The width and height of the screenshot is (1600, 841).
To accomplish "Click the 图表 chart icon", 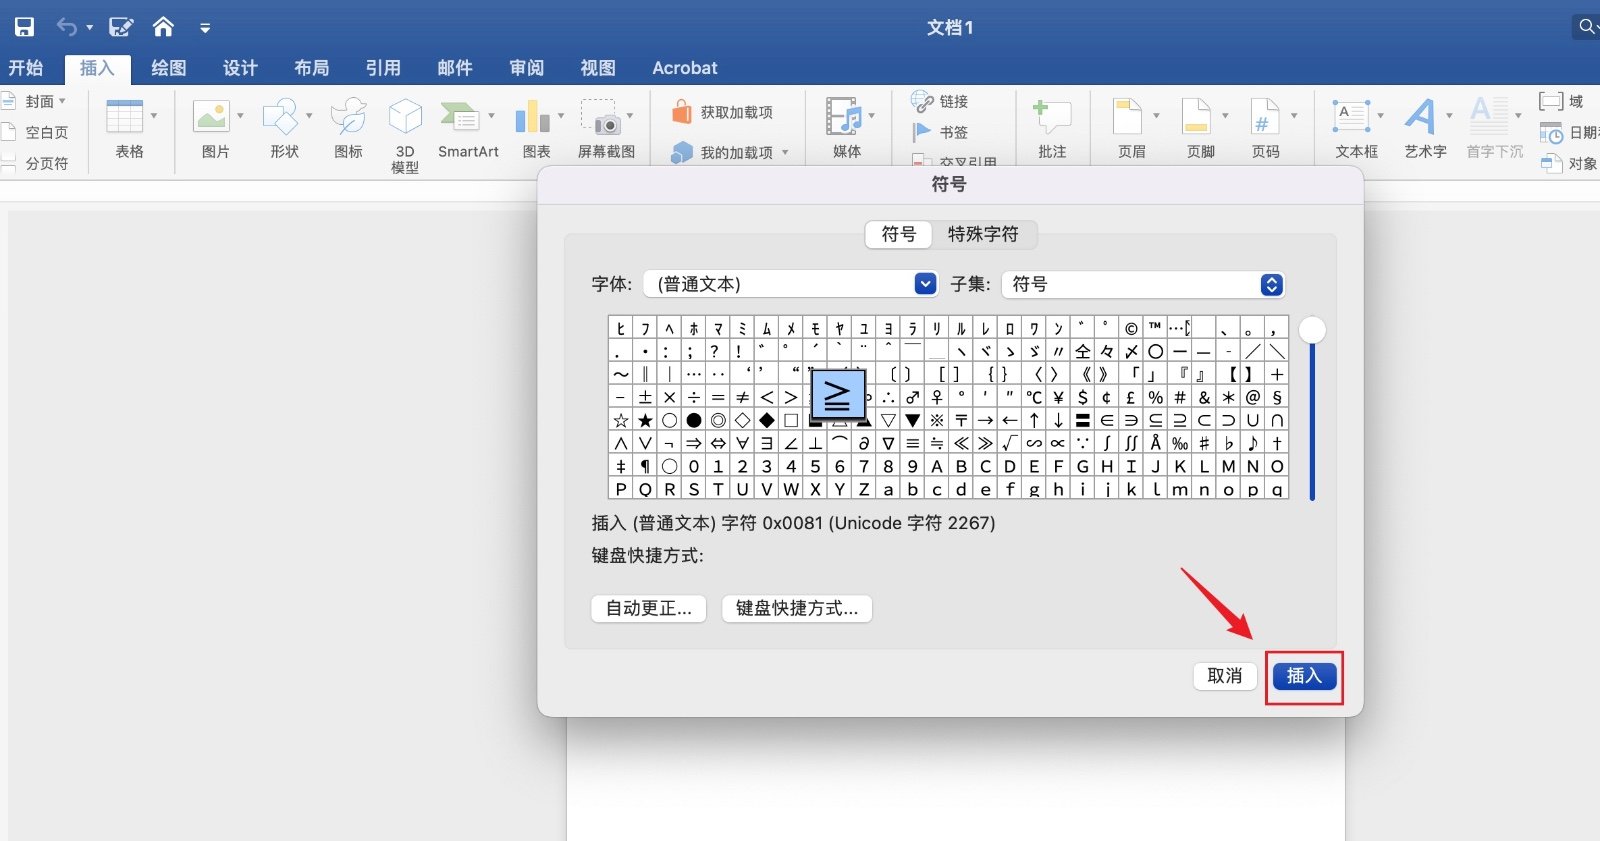I will tap(533, 116).
